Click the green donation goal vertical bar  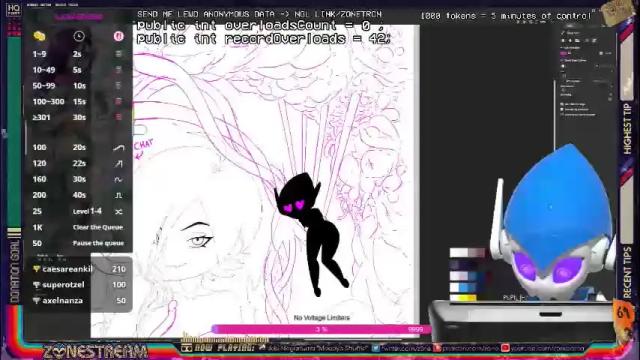tap(14, 131)
